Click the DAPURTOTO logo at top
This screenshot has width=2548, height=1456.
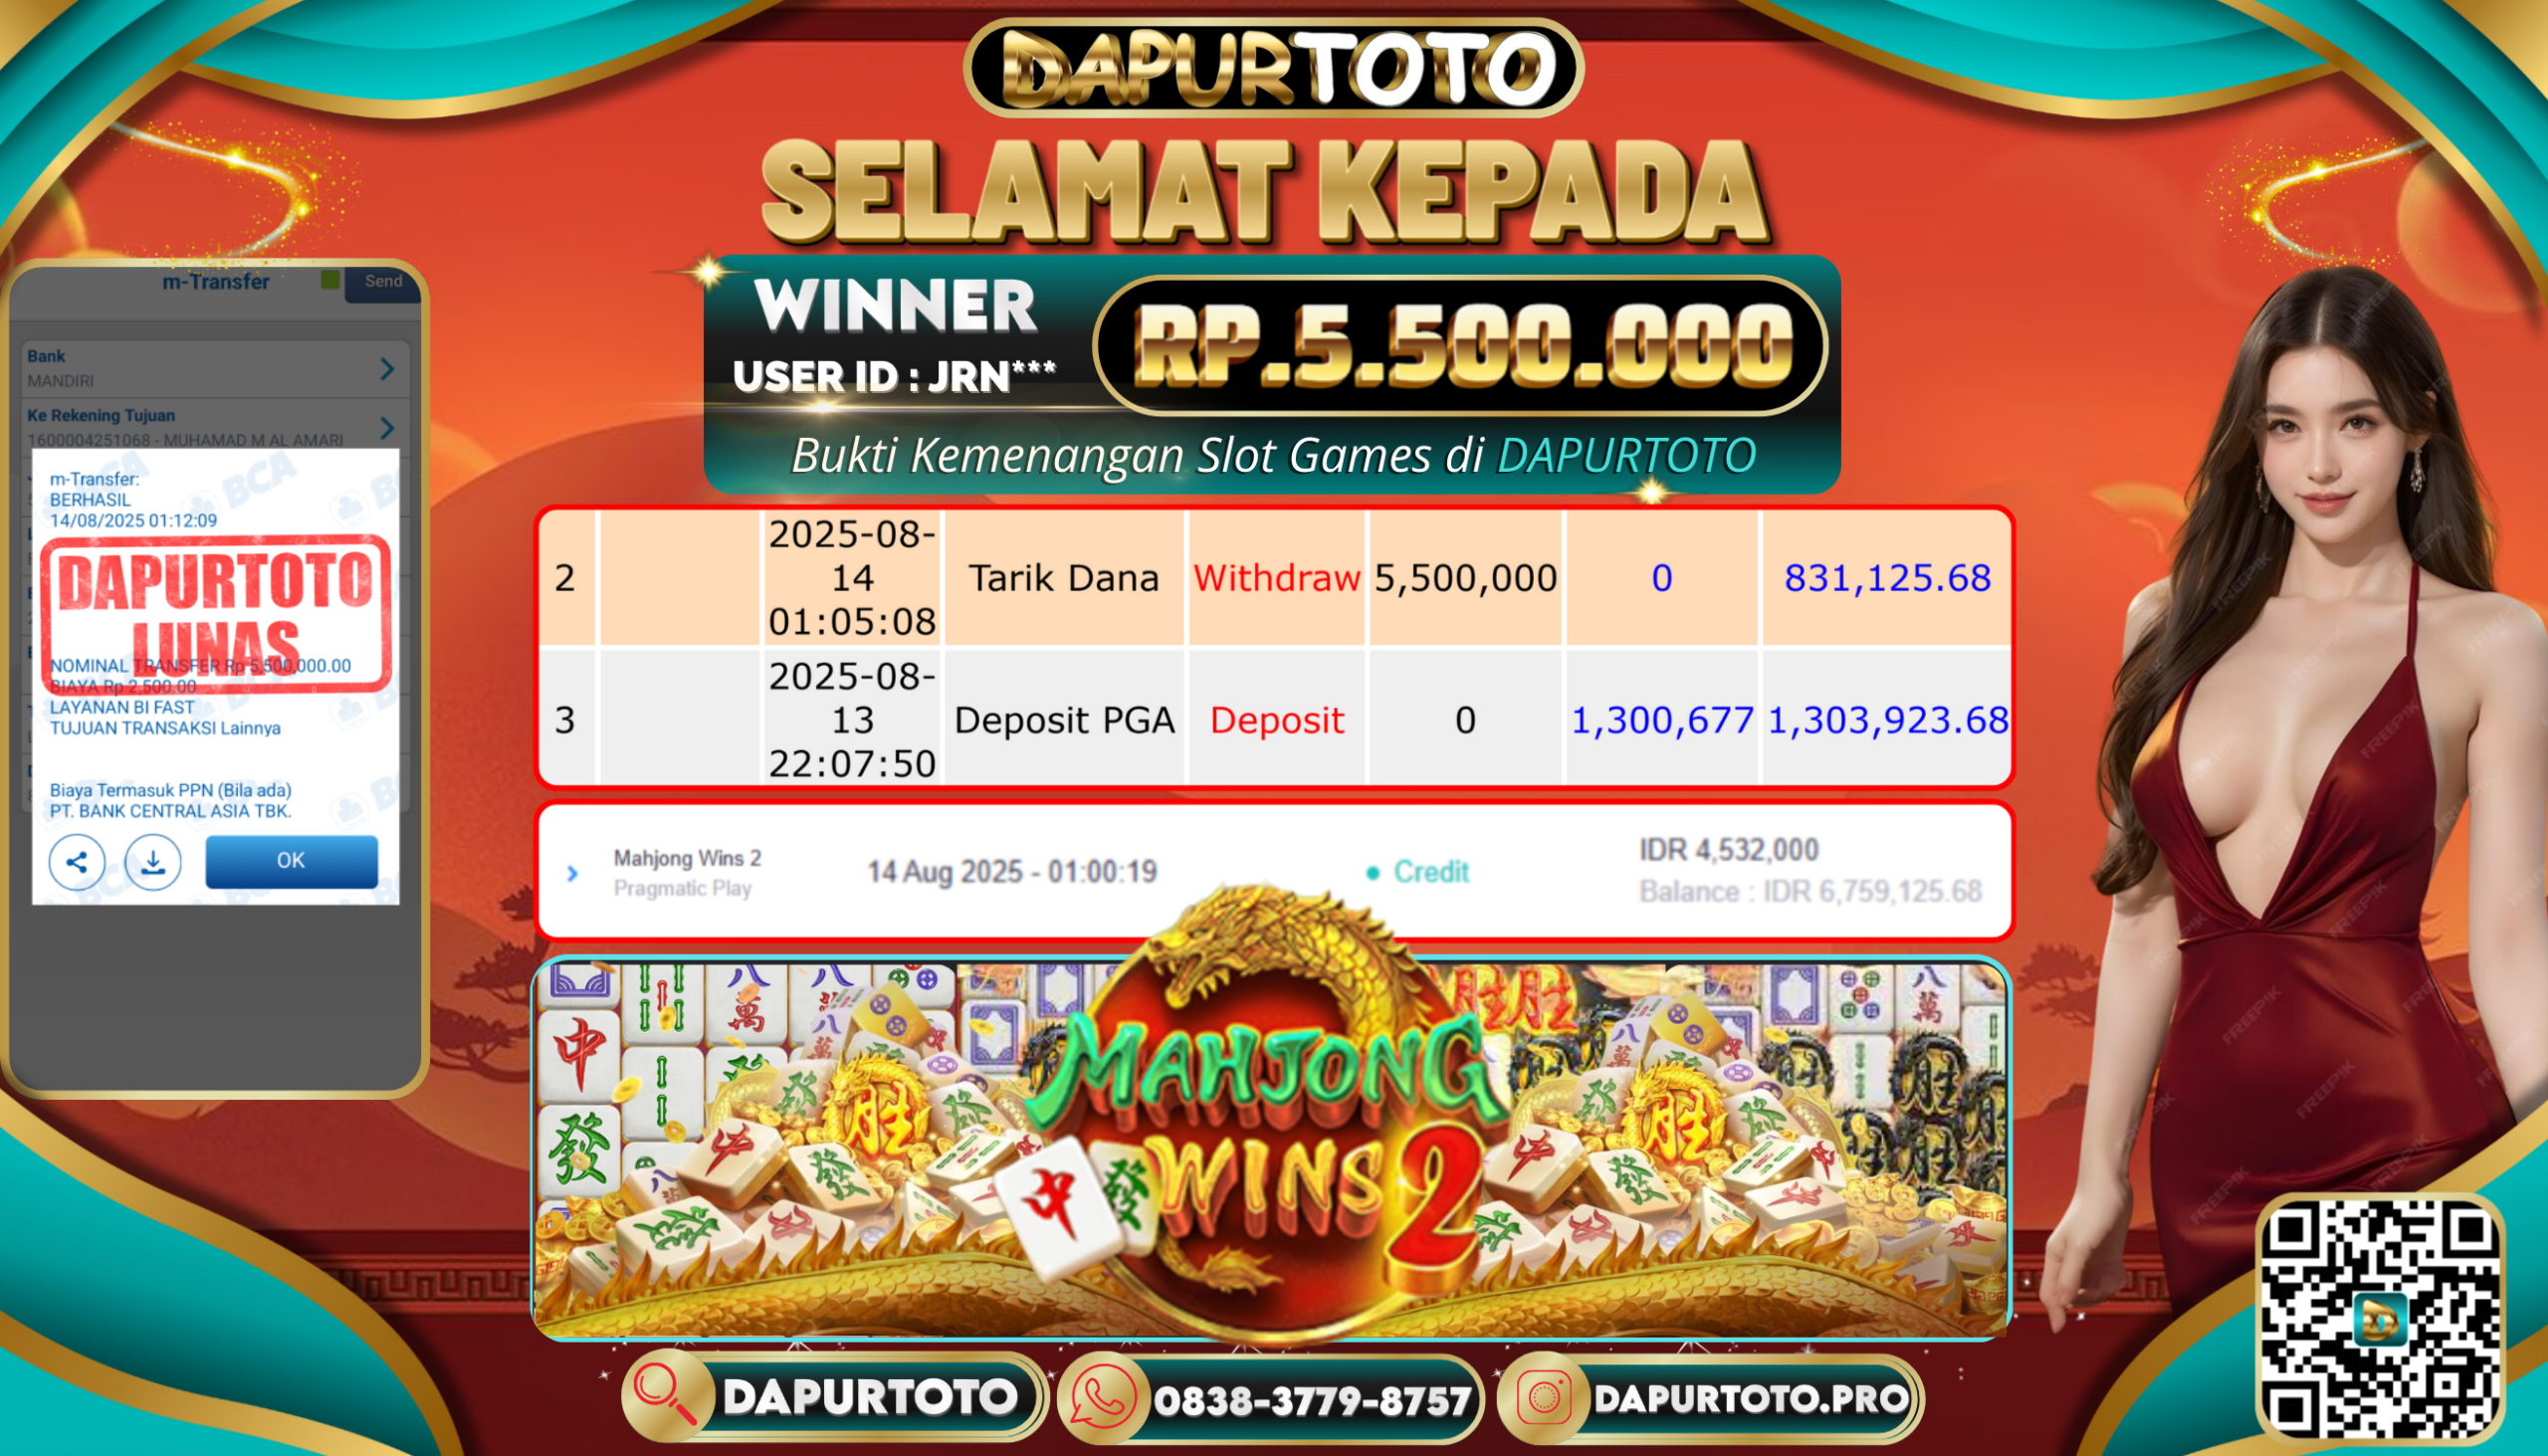[1273, 67]
